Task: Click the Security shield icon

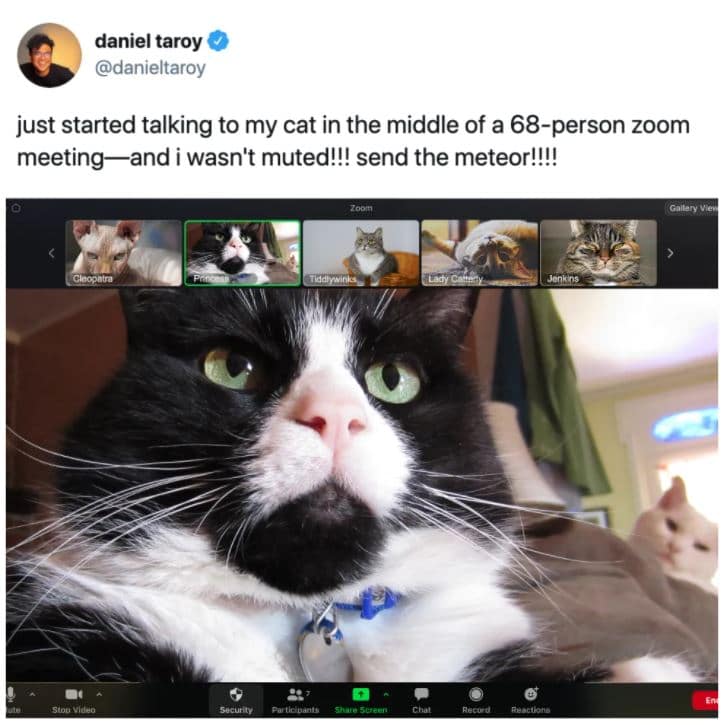Action: (236, 694)
